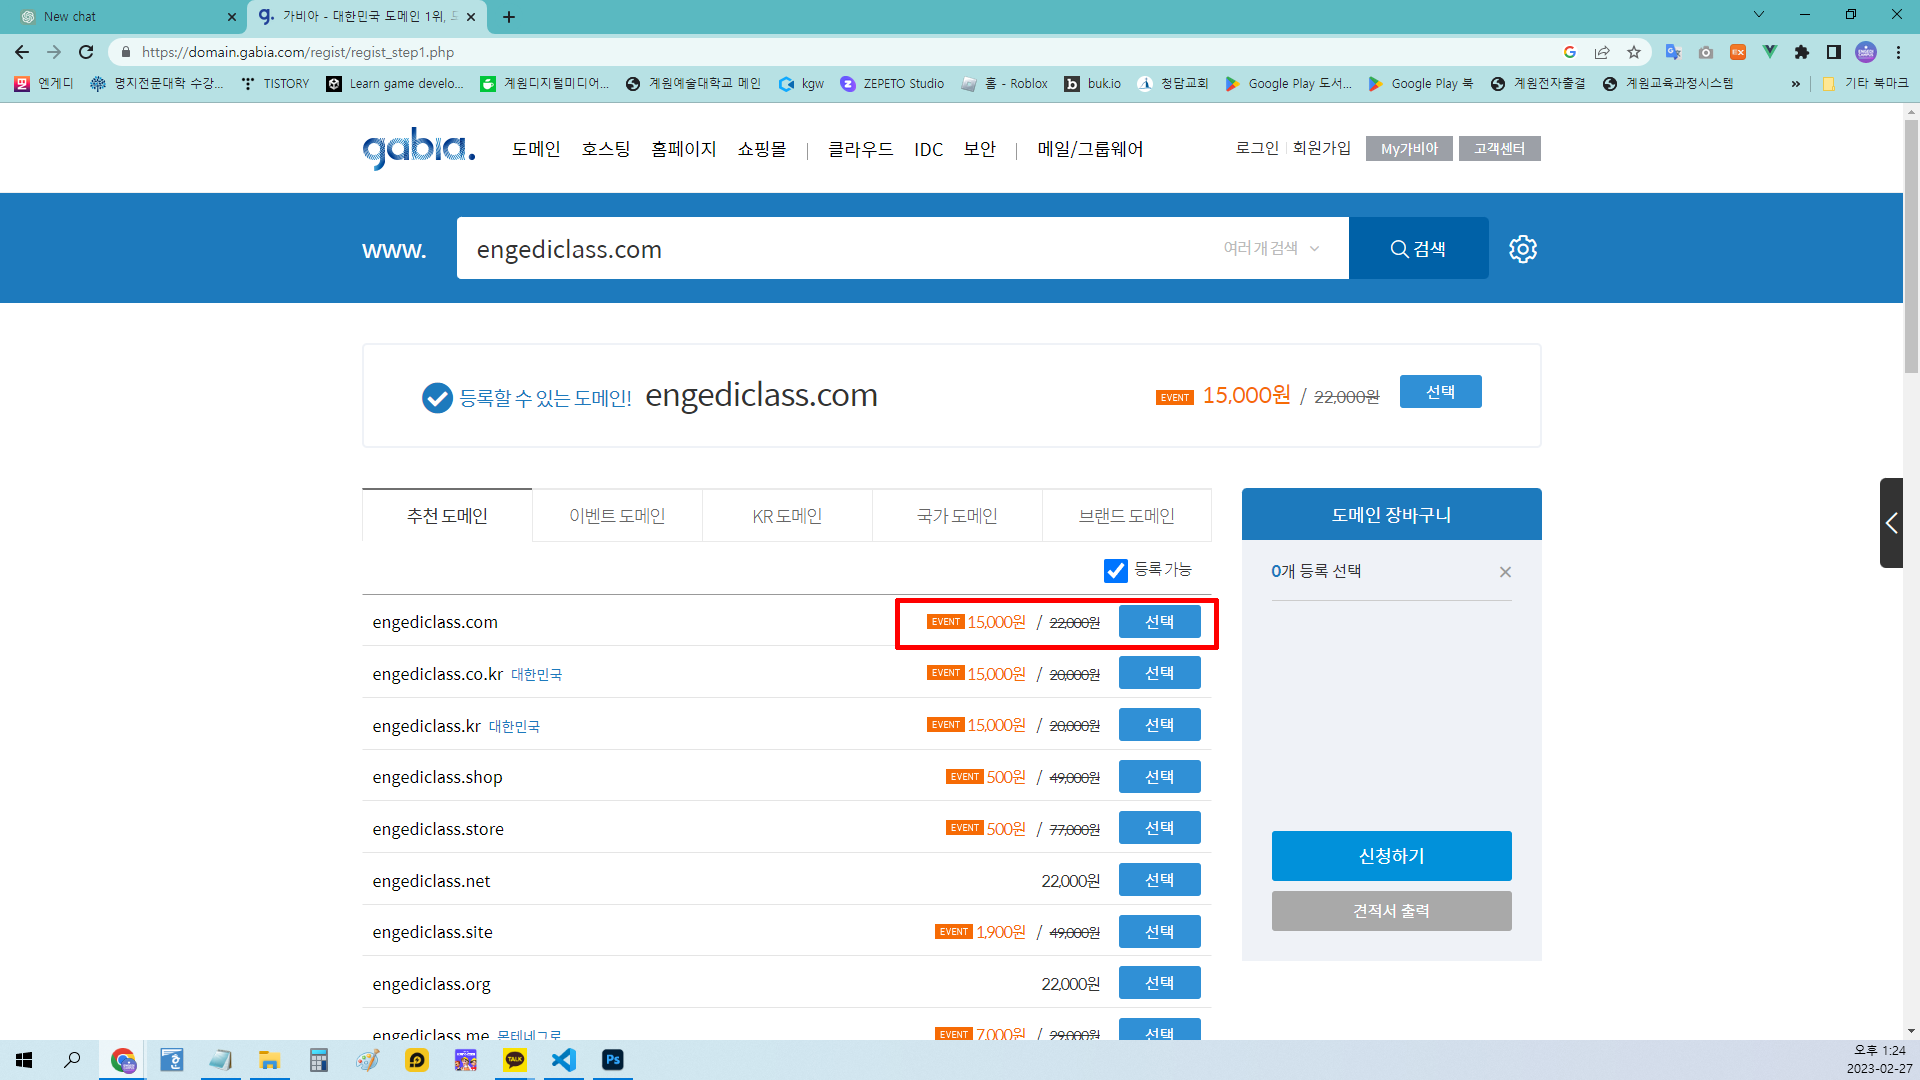The height and width of the screenshot is (1080, 1920).
Task: Open KakaoTalk from the taskbar
Action: pyautogui.click(x=515, y=1060)
